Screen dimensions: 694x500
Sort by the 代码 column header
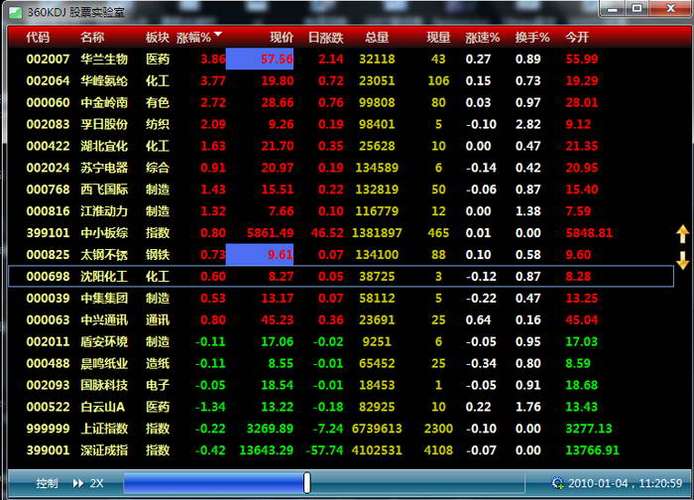[38, 37]
